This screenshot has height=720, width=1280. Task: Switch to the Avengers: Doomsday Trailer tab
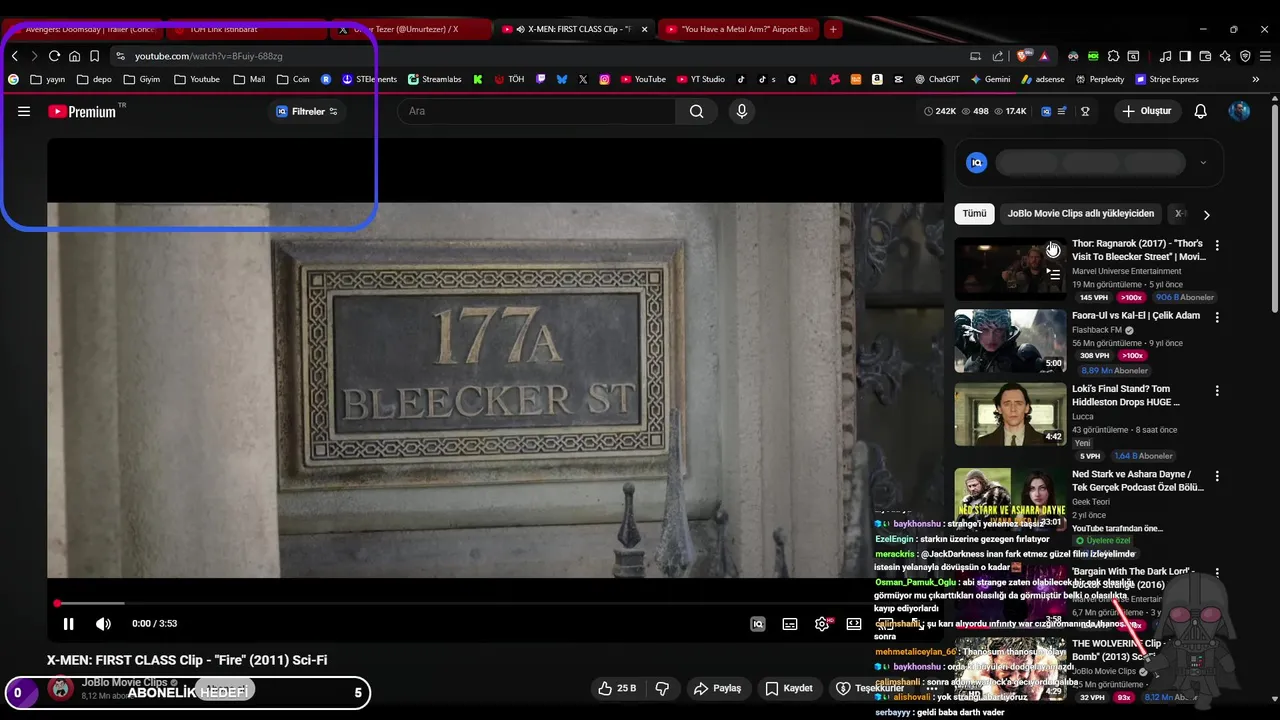(x=84, y=29)
